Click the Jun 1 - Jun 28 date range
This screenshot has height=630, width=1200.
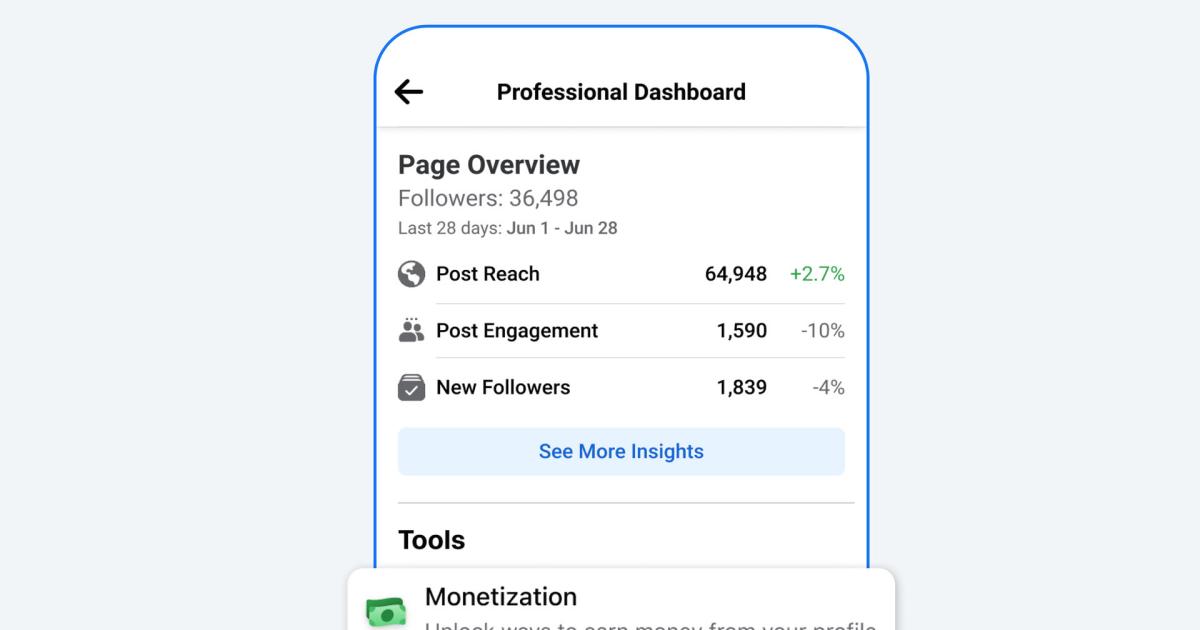point(562,228)
